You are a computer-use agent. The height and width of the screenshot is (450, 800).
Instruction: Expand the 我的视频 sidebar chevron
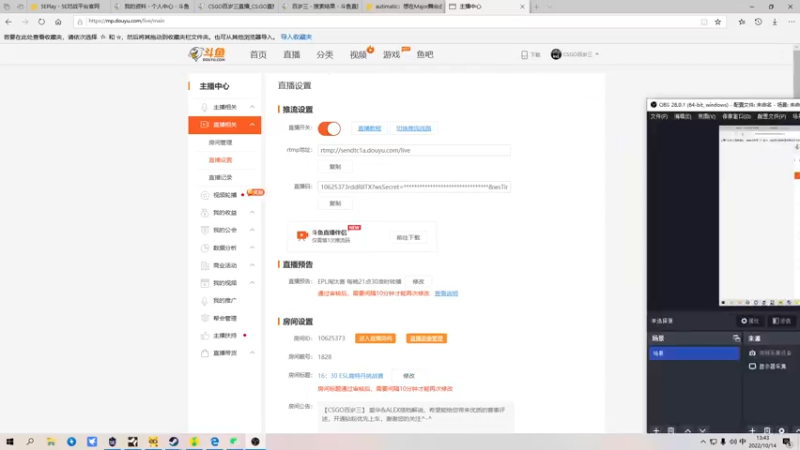[x=252, y=283]
